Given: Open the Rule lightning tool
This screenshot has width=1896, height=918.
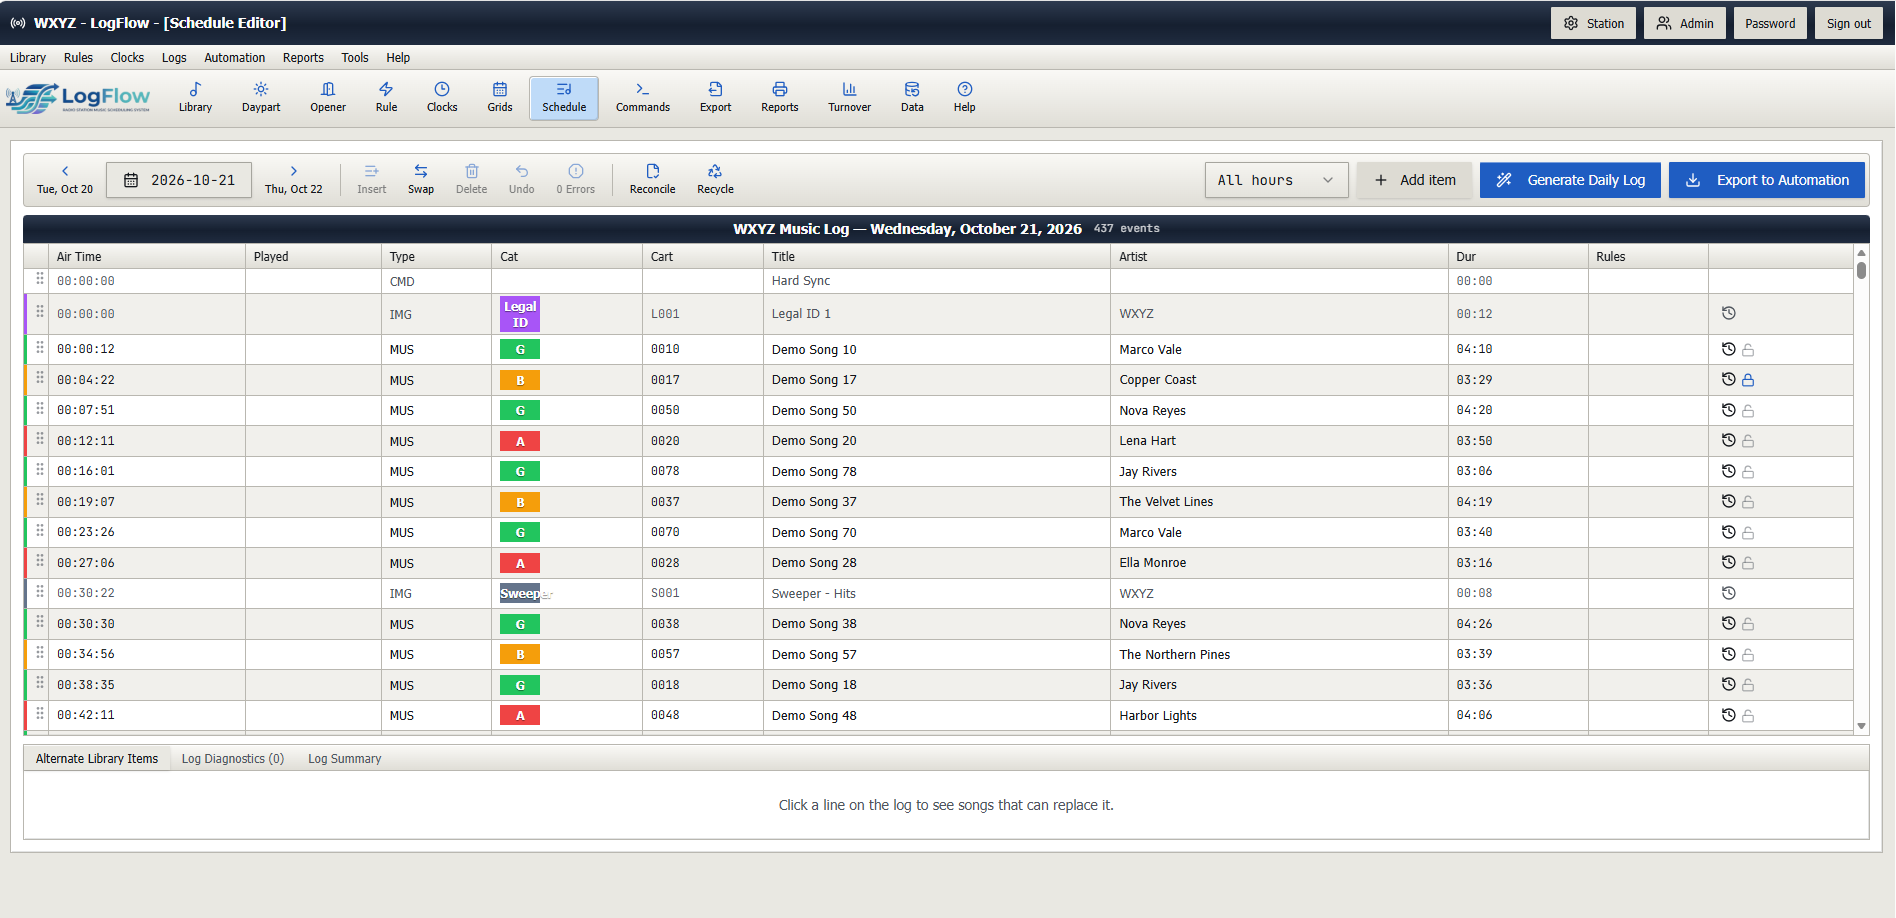Looking at the screenshot, I should coord(386,98).
